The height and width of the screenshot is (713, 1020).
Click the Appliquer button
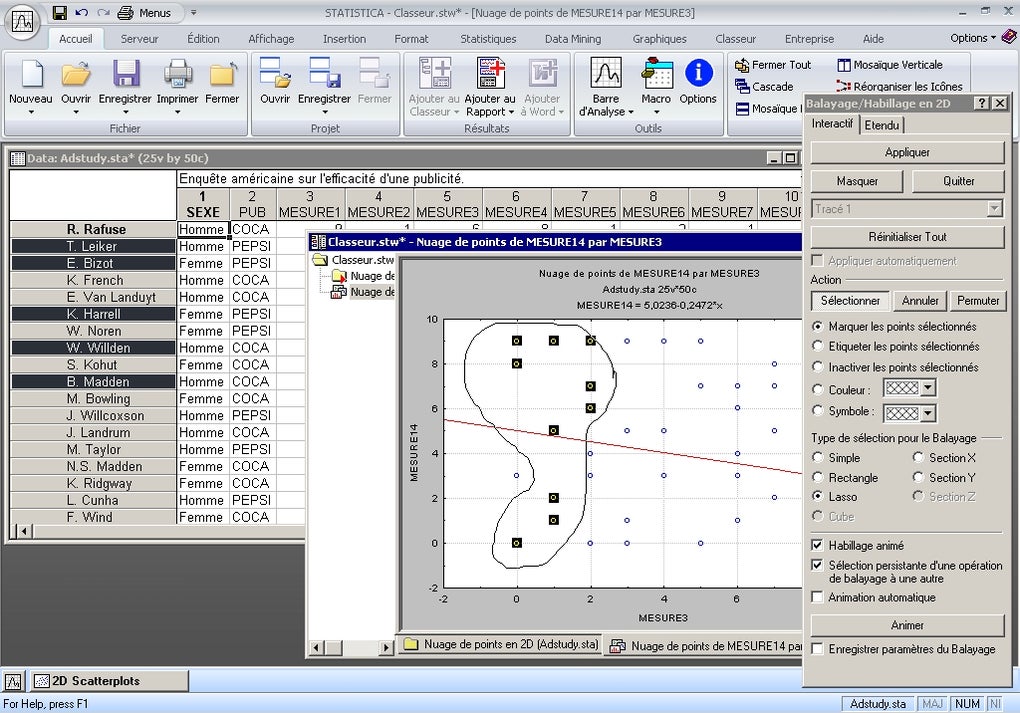pos(907,152)
